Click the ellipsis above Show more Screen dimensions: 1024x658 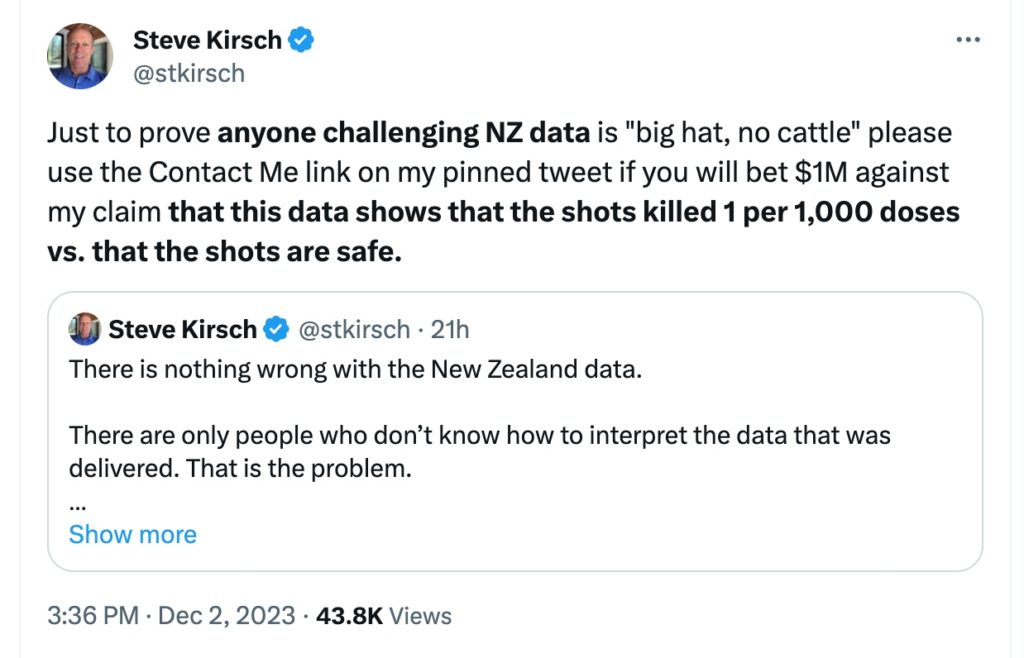pyautogui.click(x=76, y=503)
